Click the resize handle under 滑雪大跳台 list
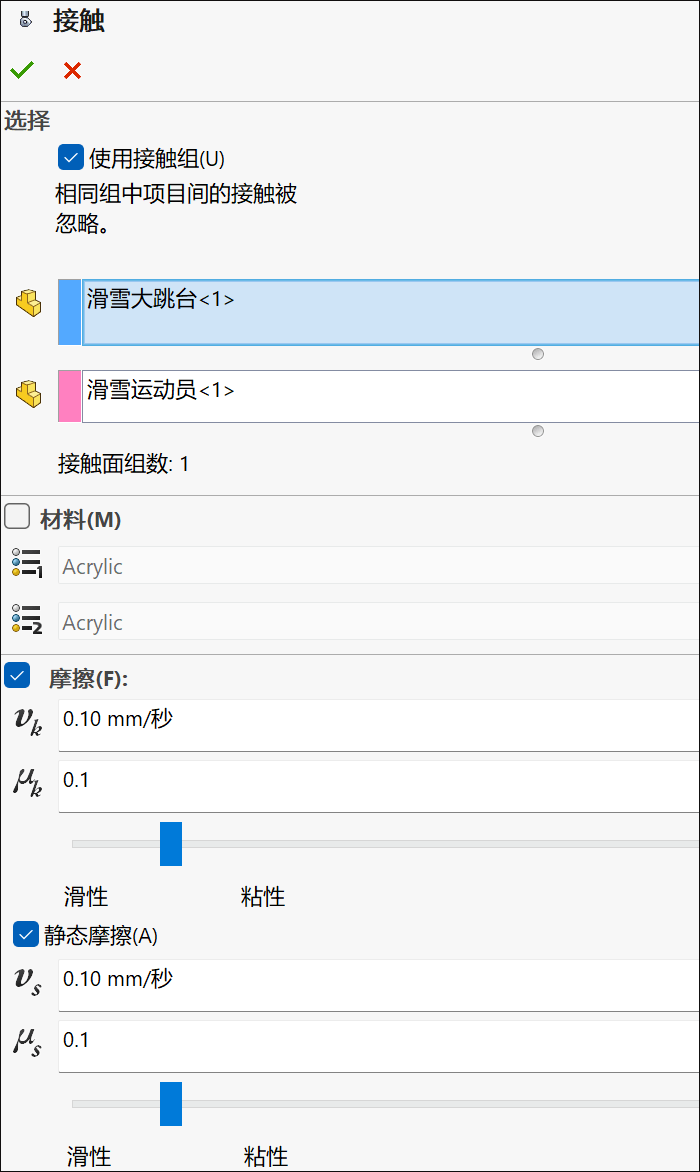Screen dimensions: 700x1172 pos(538,354)
